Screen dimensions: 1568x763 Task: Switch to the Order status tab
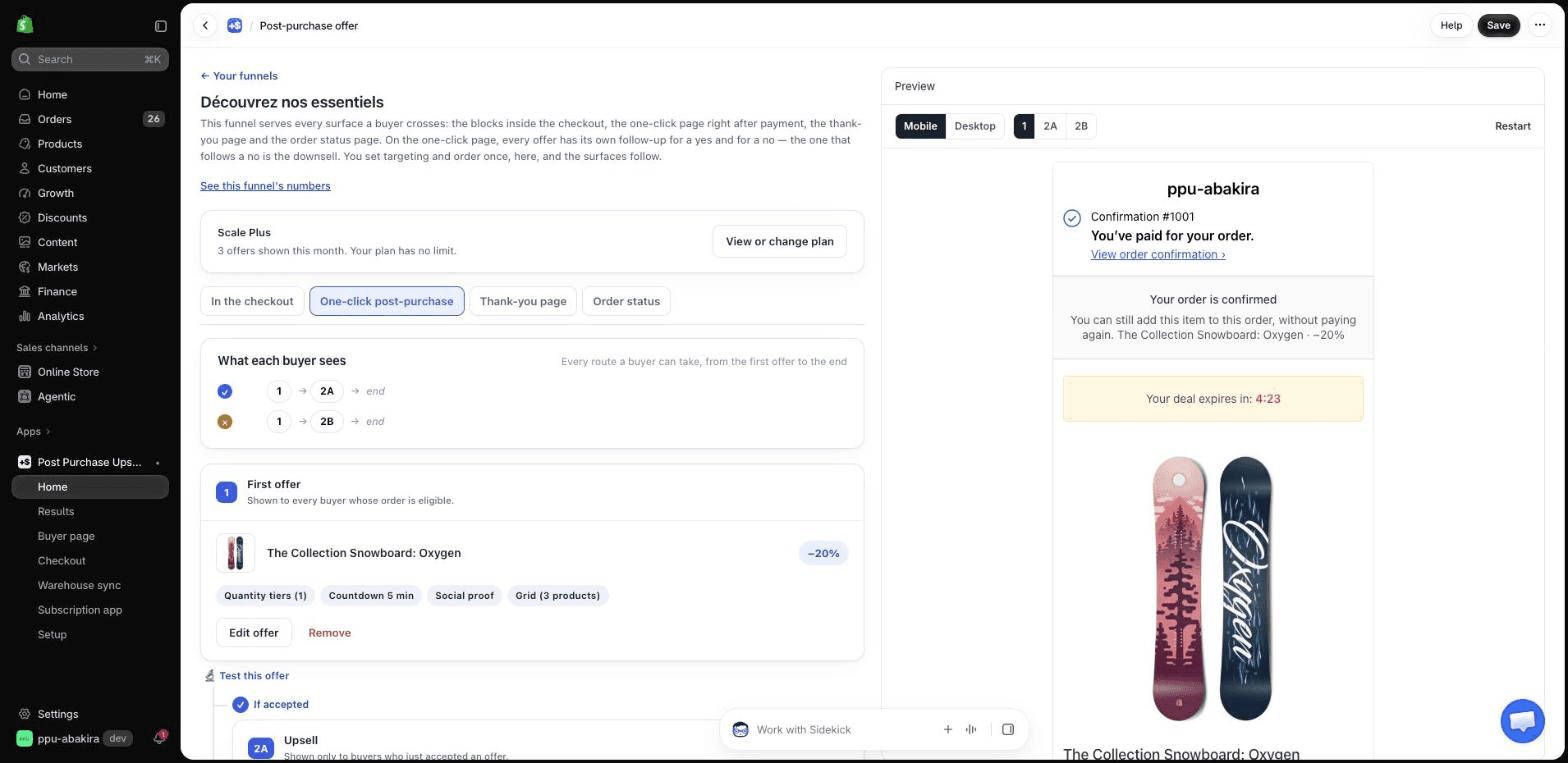click(626, 301)
